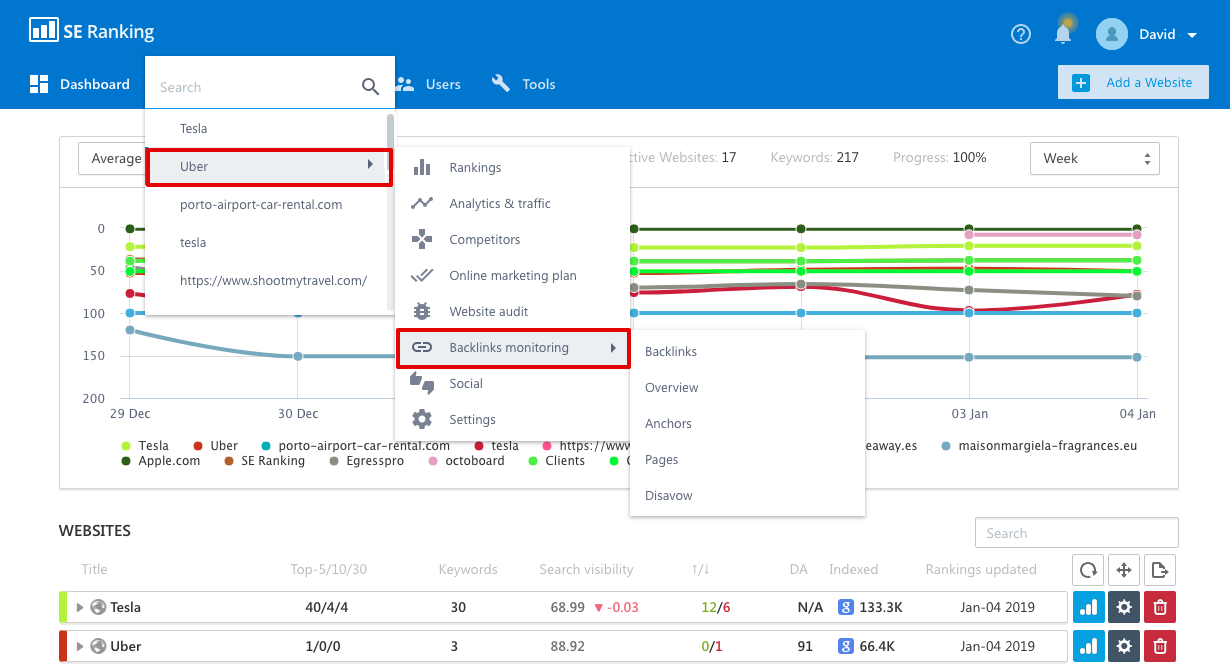Click the Add a Website button
1230x668 pixels.
(1133, 82)
